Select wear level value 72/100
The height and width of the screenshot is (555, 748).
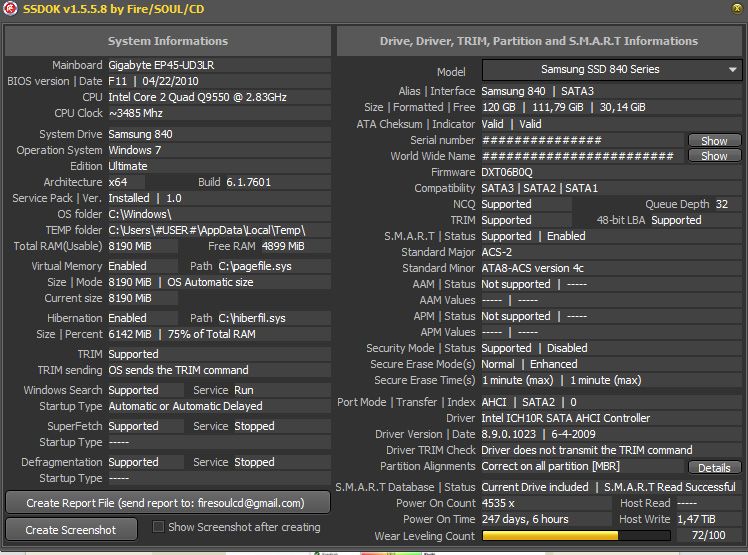tap(708, 535)
